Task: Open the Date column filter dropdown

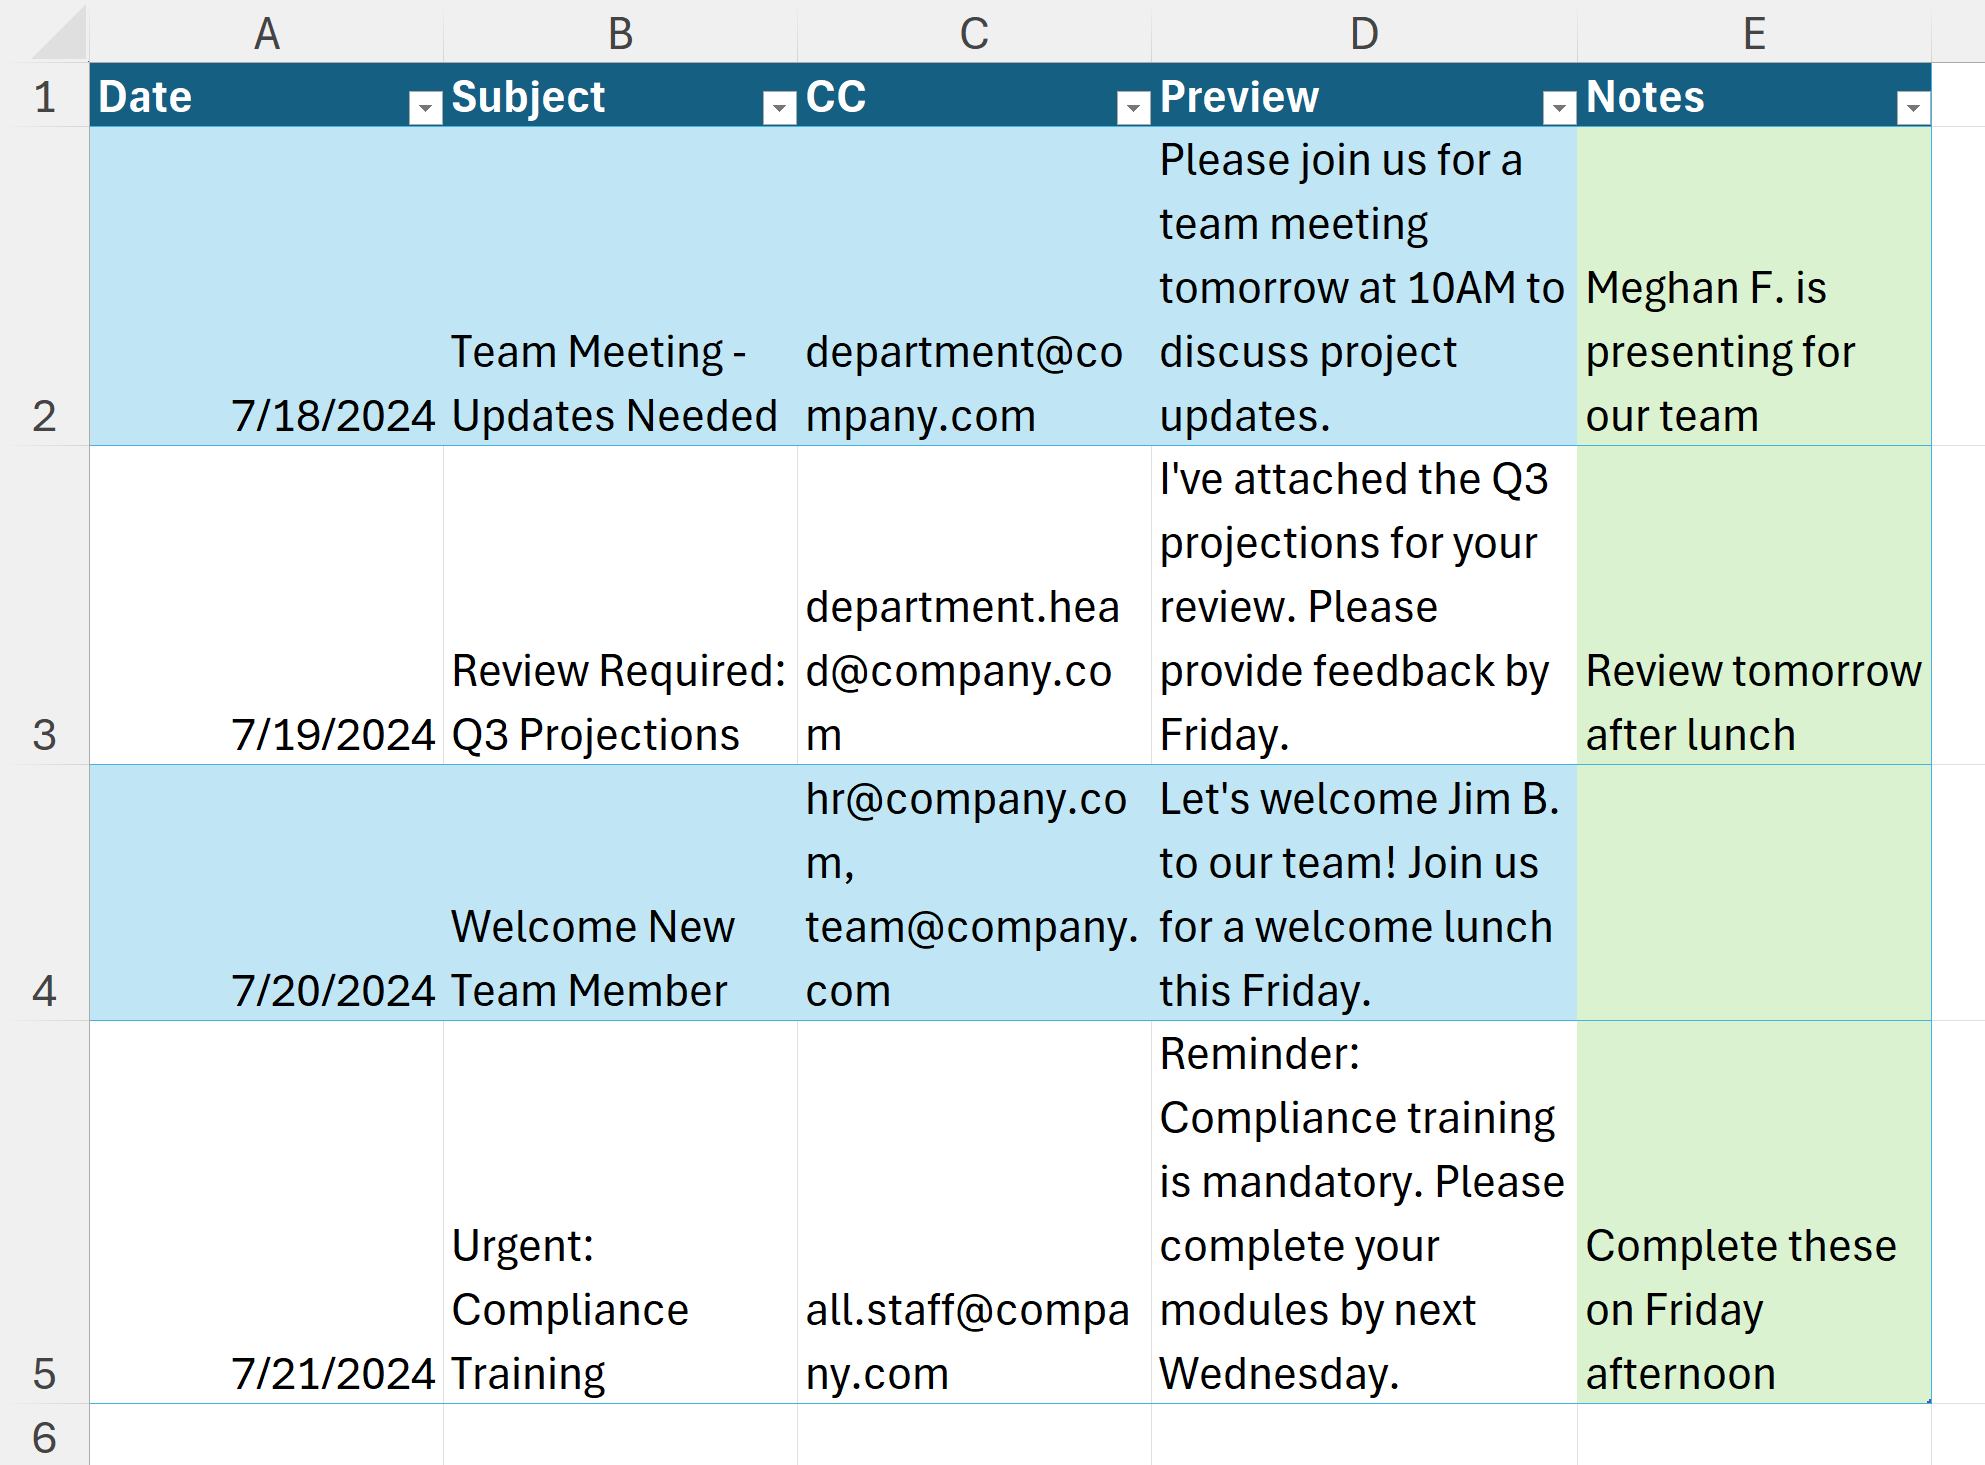Action: 425,107
